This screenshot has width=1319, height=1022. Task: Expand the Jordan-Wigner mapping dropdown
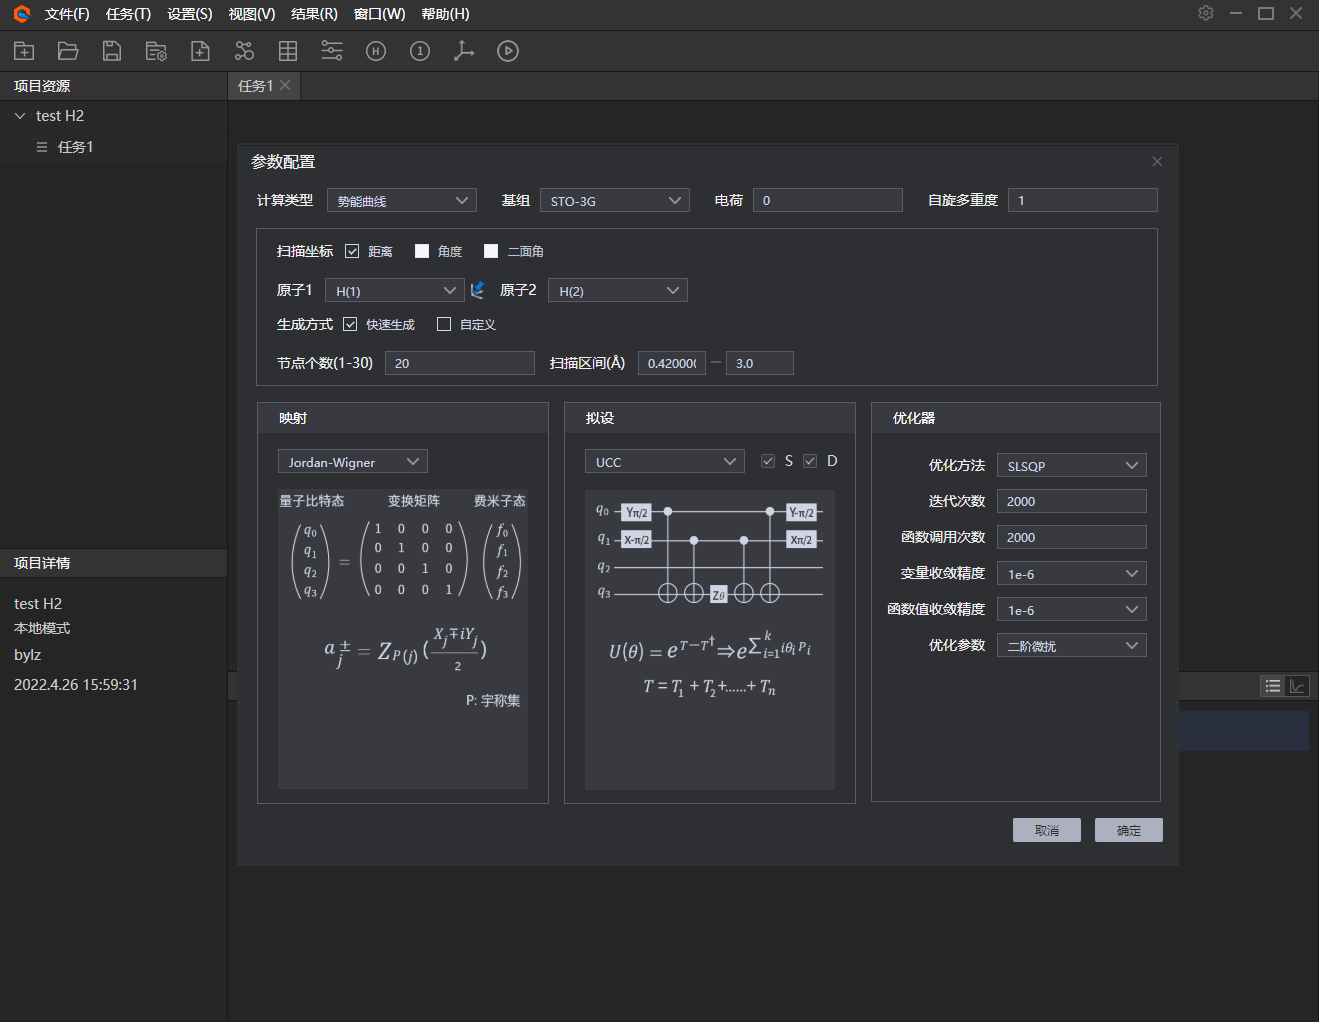[x=353, y=461]
